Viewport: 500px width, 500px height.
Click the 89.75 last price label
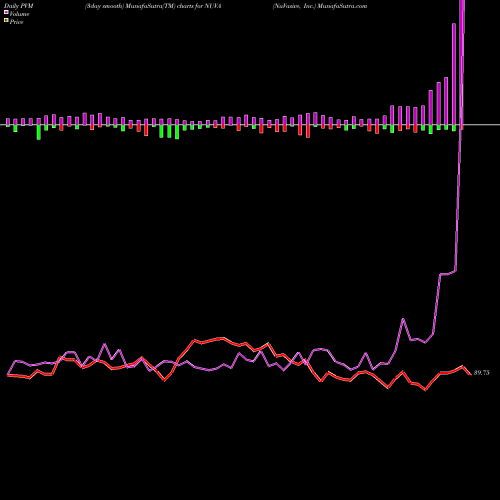(x=481, y=373)
